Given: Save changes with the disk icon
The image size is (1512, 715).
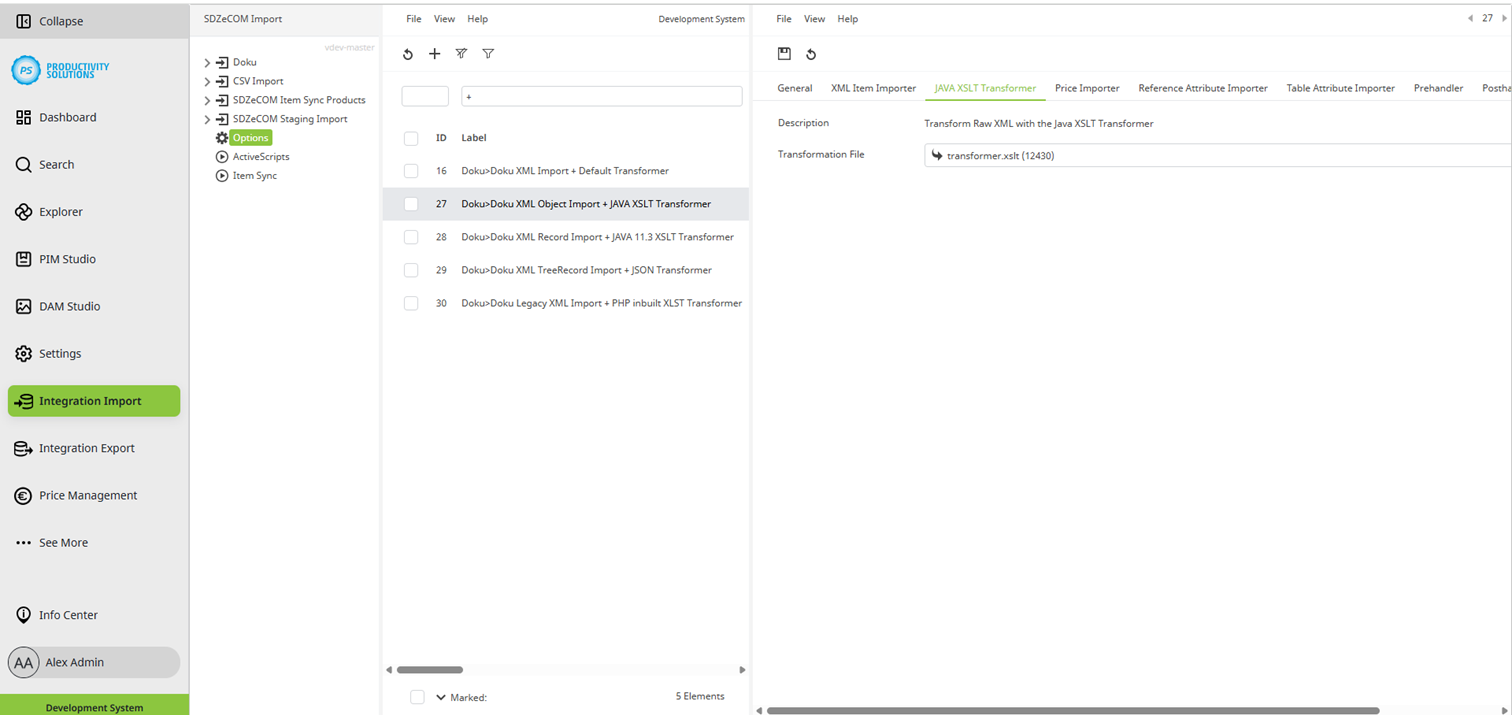Looking at the screenshot, I should click(x=784, y=53).
